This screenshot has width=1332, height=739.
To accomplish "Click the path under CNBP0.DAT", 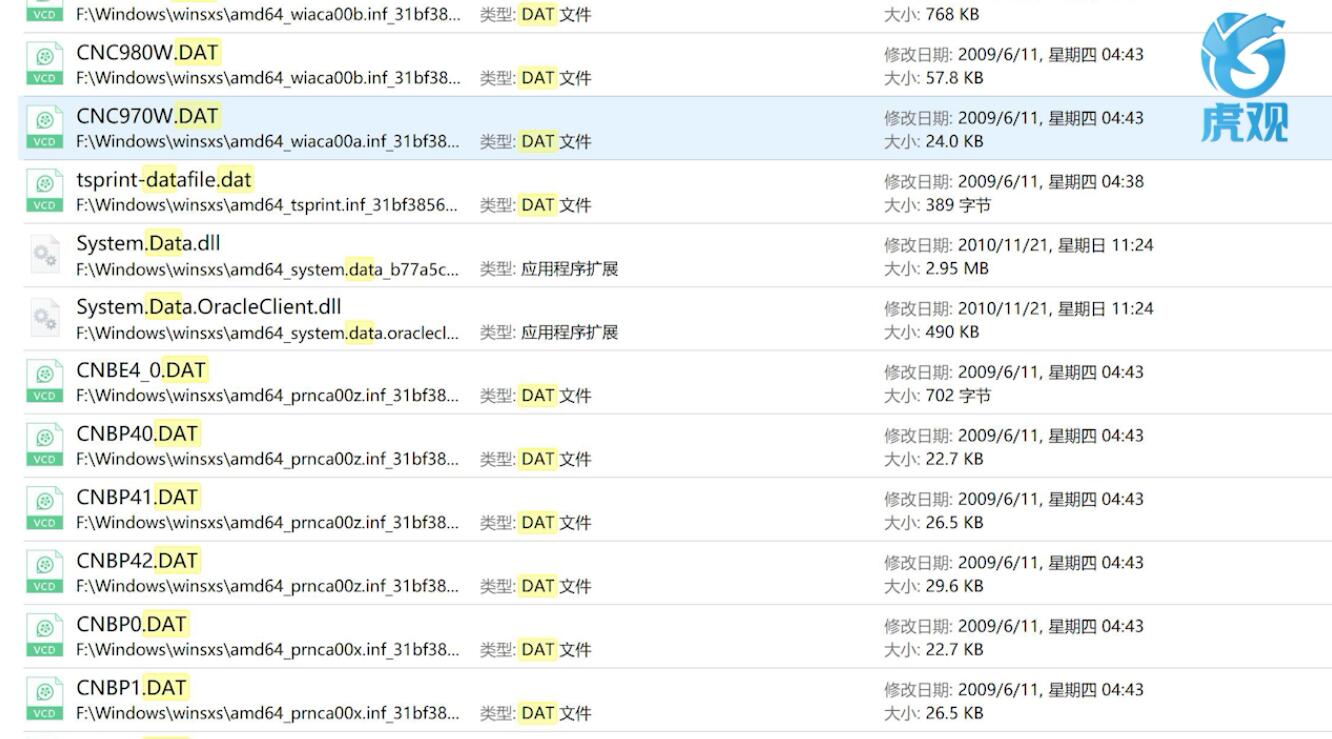I will coord(268,649).
